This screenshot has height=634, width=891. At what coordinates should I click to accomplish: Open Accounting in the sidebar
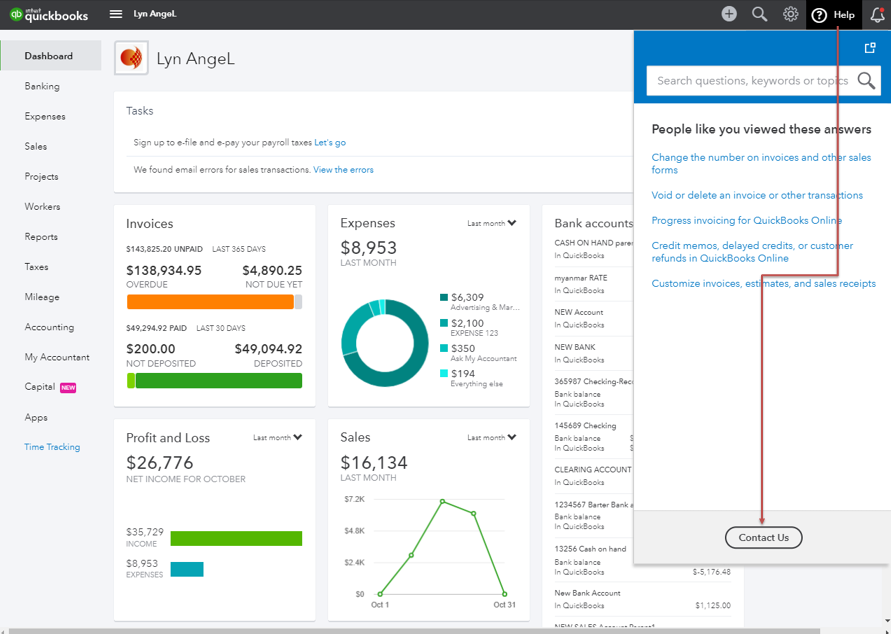coord(49,327)
